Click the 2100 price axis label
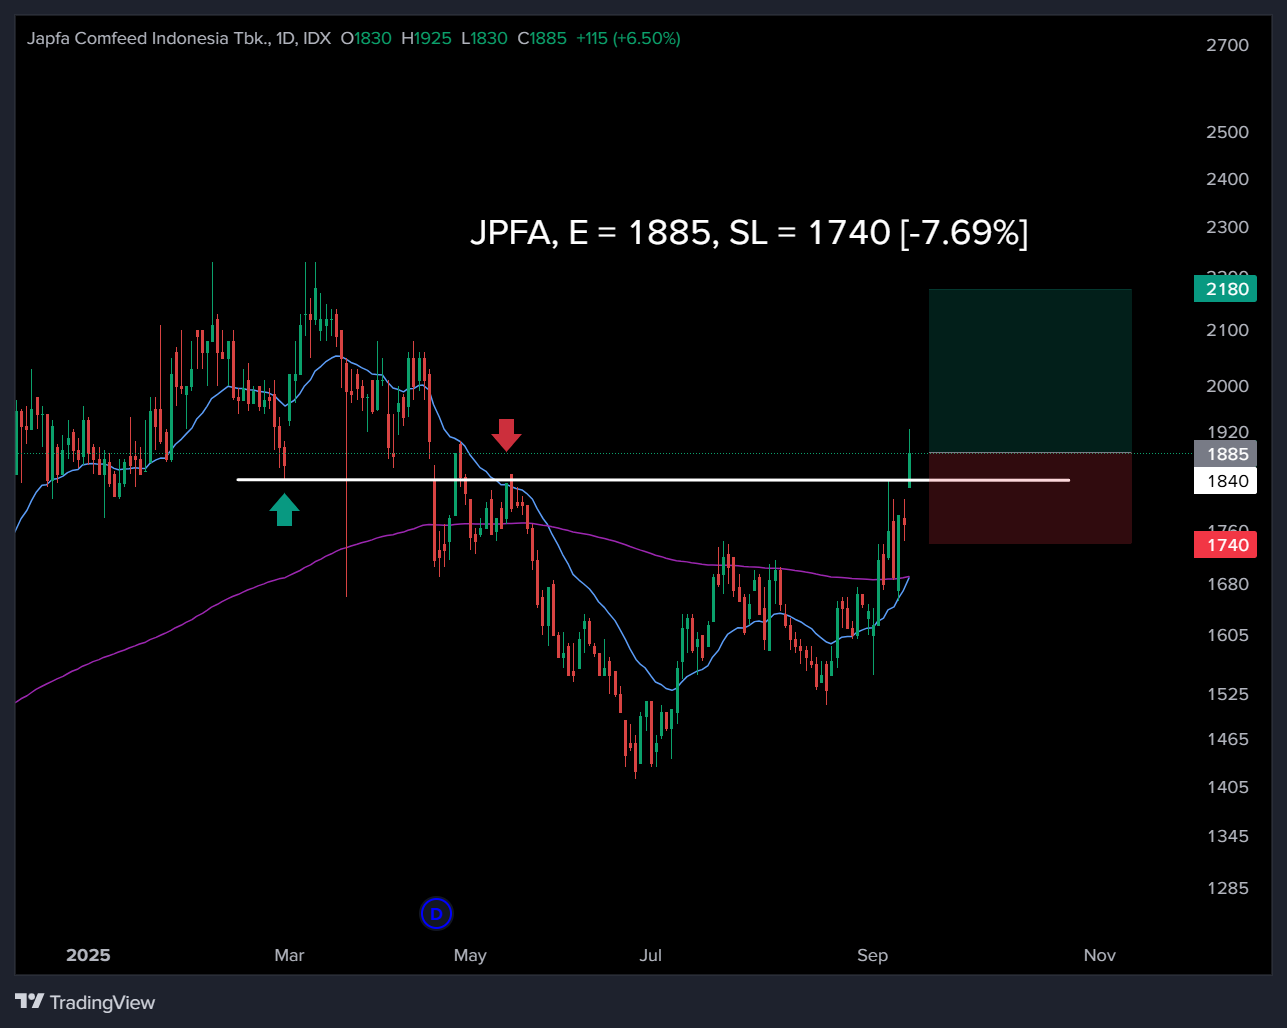The height and width of the screenshot is (1028, 1287). click(1228, 330)
